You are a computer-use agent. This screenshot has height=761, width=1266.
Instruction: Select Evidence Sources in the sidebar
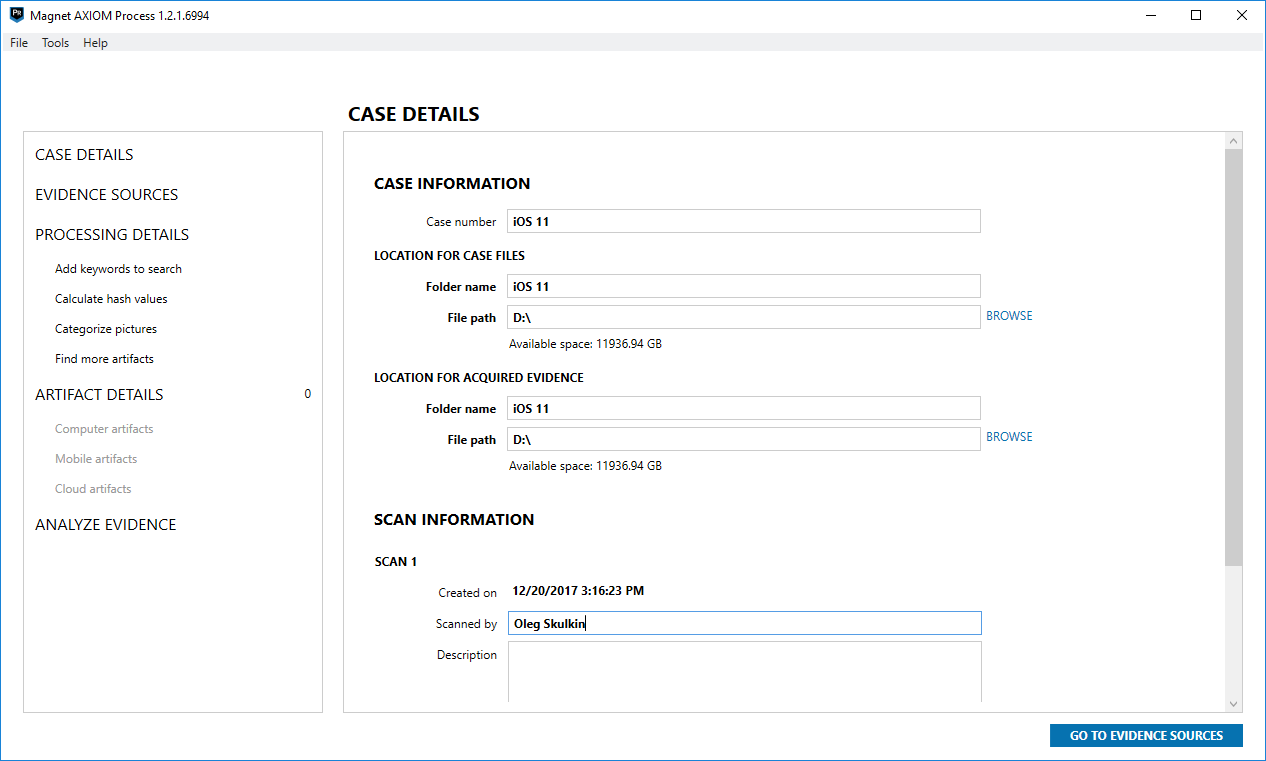point(106,195)
